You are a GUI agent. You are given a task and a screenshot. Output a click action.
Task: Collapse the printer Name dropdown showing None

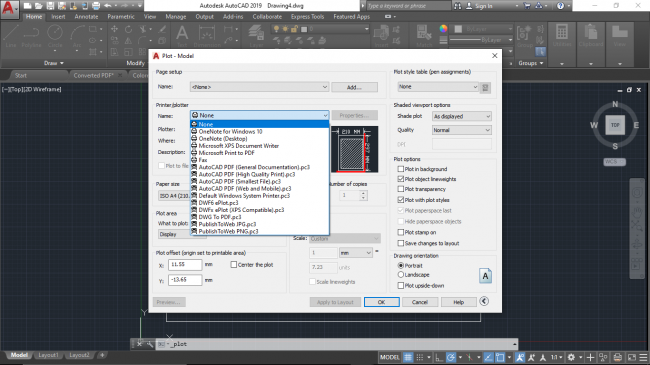click(x=260, y=115)
